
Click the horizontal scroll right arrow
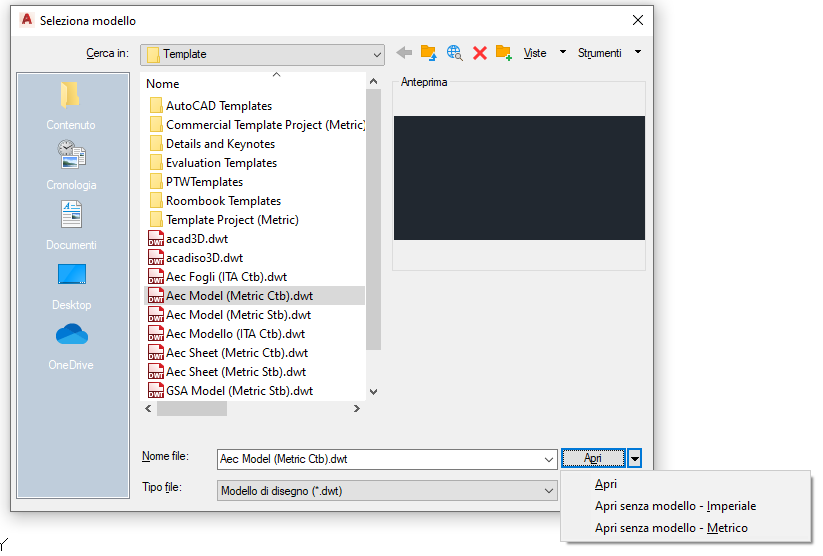[x=357, y=408]
